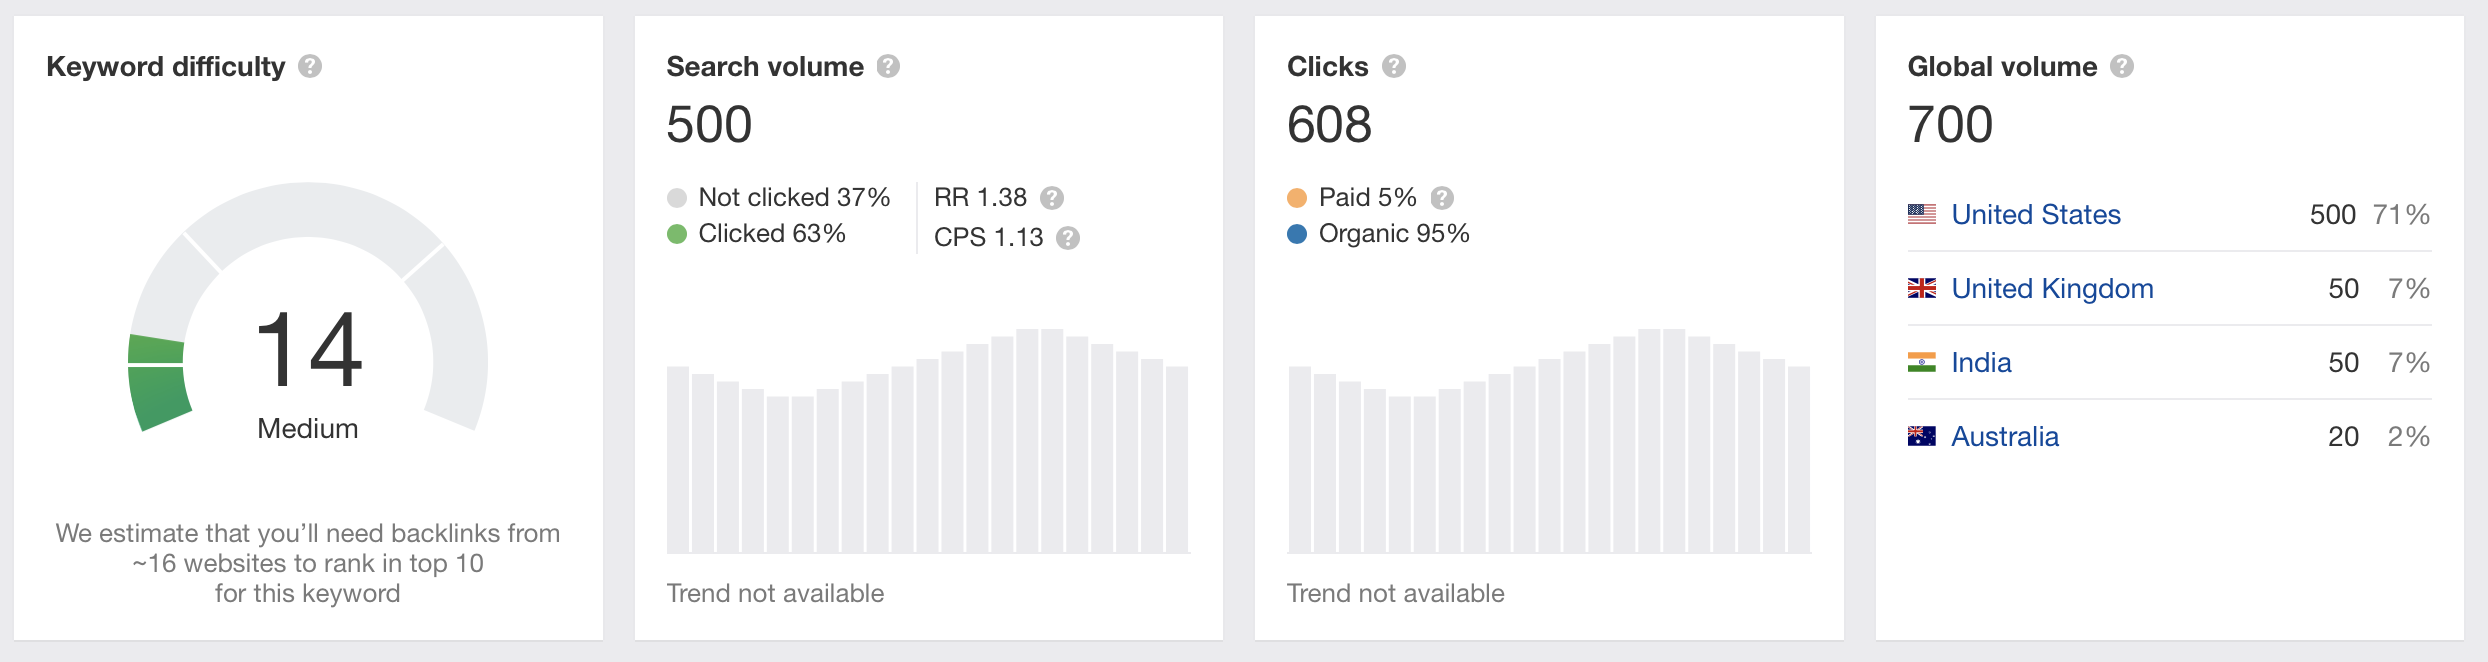
Task: Click the help icon next to CPS 1.13
Action: (x=1068, y=238)
